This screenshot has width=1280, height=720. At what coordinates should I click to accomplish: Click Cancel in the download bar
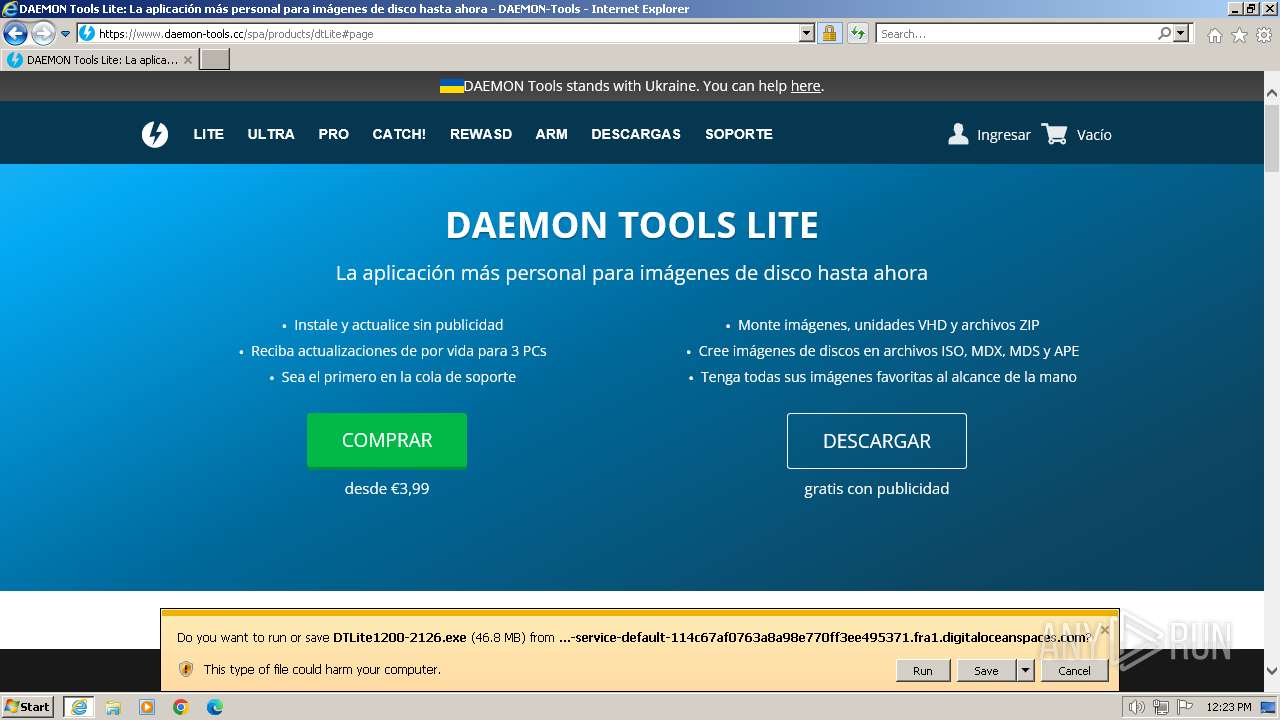(1075, 671)
